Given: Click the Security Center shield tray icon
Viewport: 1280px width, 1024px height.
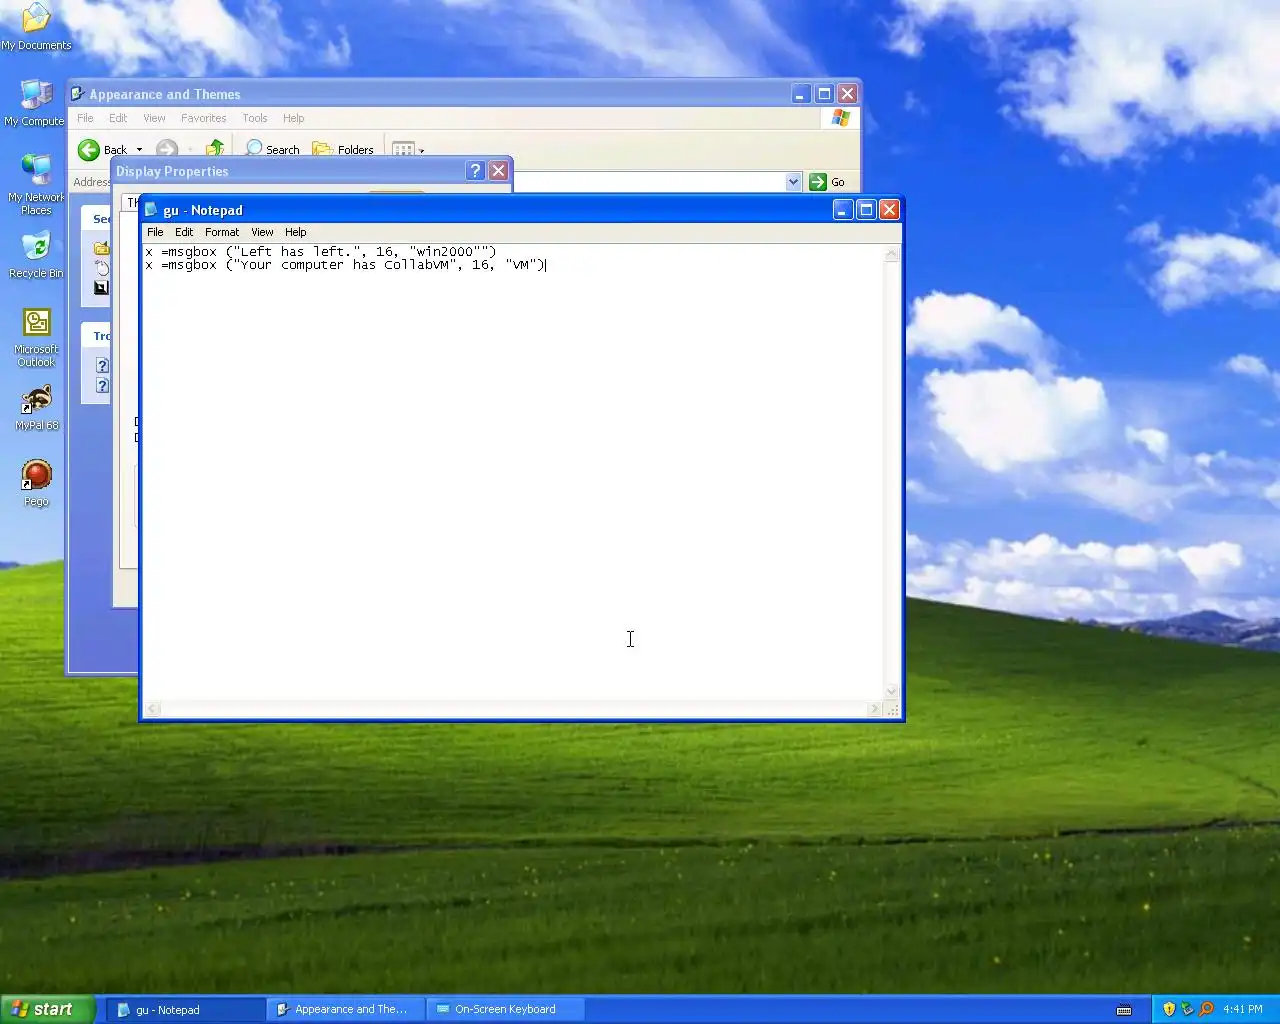Looking at the screenshot, I should click(x=1169, y=1009).
